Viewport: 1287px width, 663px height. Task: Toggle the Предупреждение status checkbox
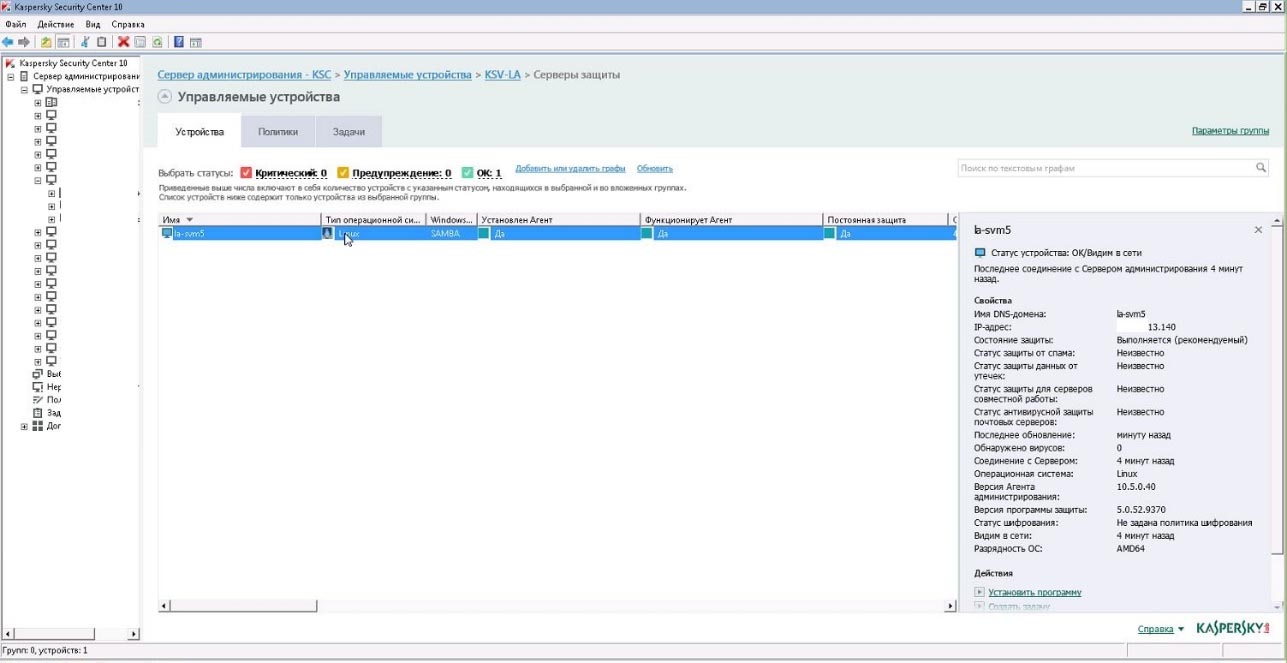(x=343, y=173)
